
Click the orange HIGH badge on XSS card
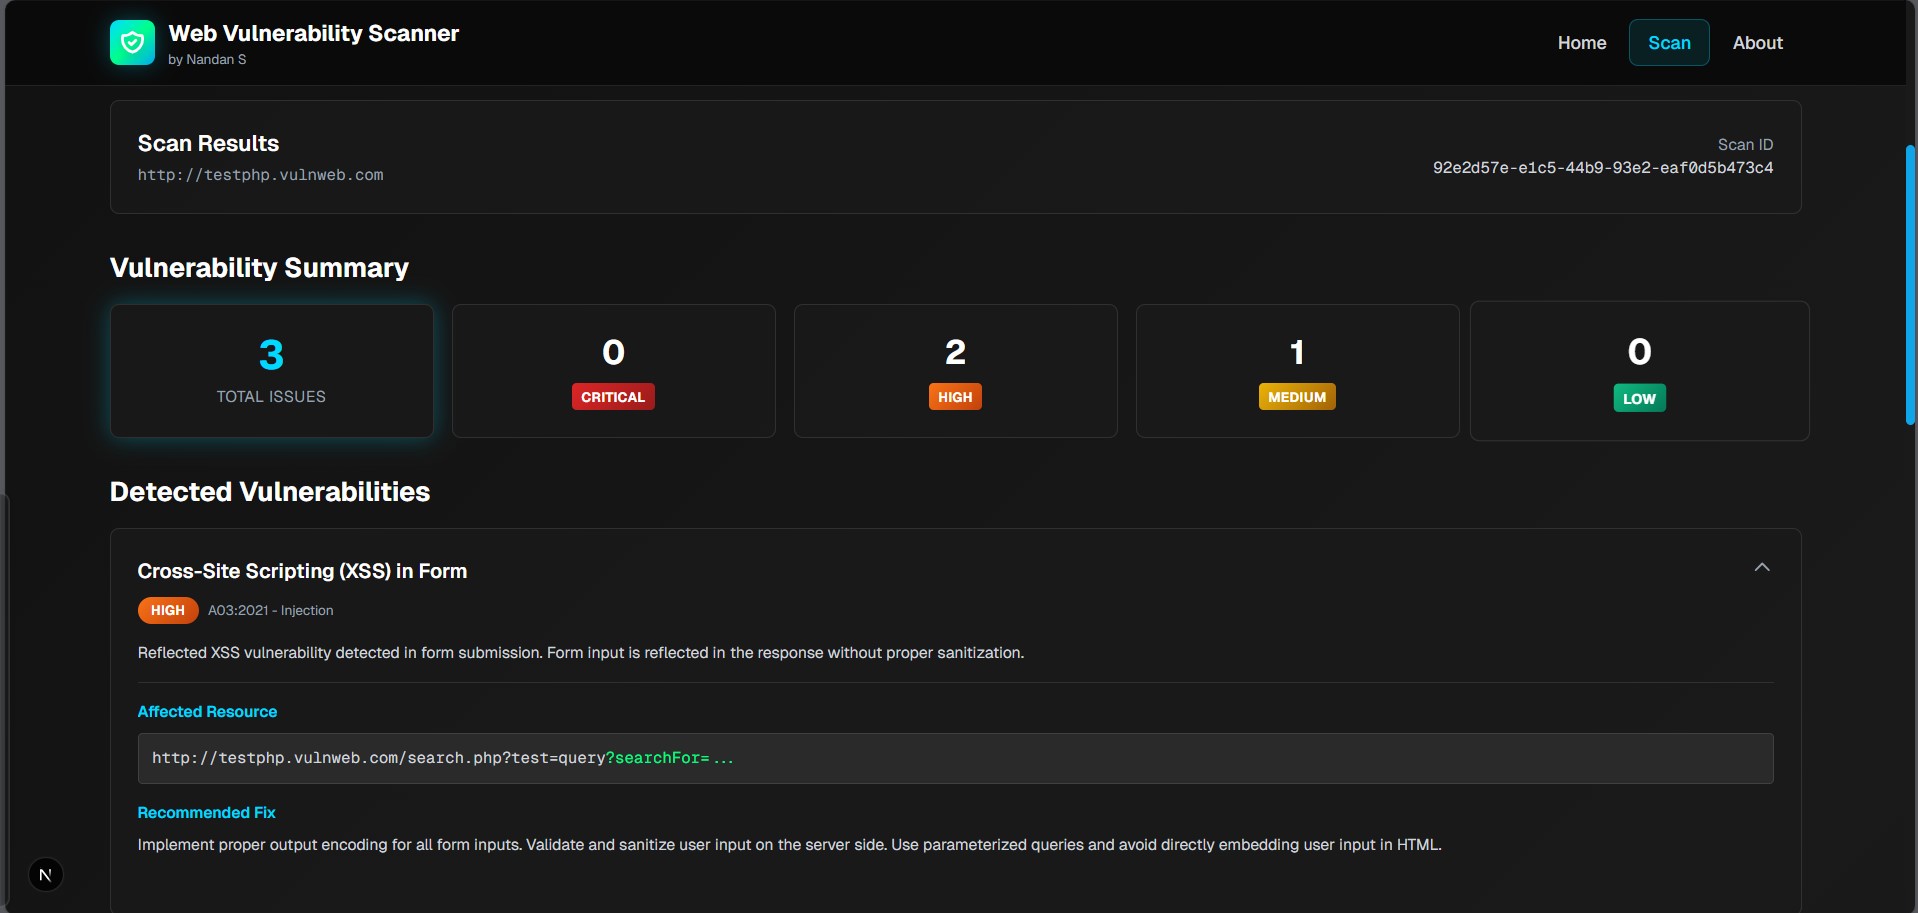coord(168,610)
